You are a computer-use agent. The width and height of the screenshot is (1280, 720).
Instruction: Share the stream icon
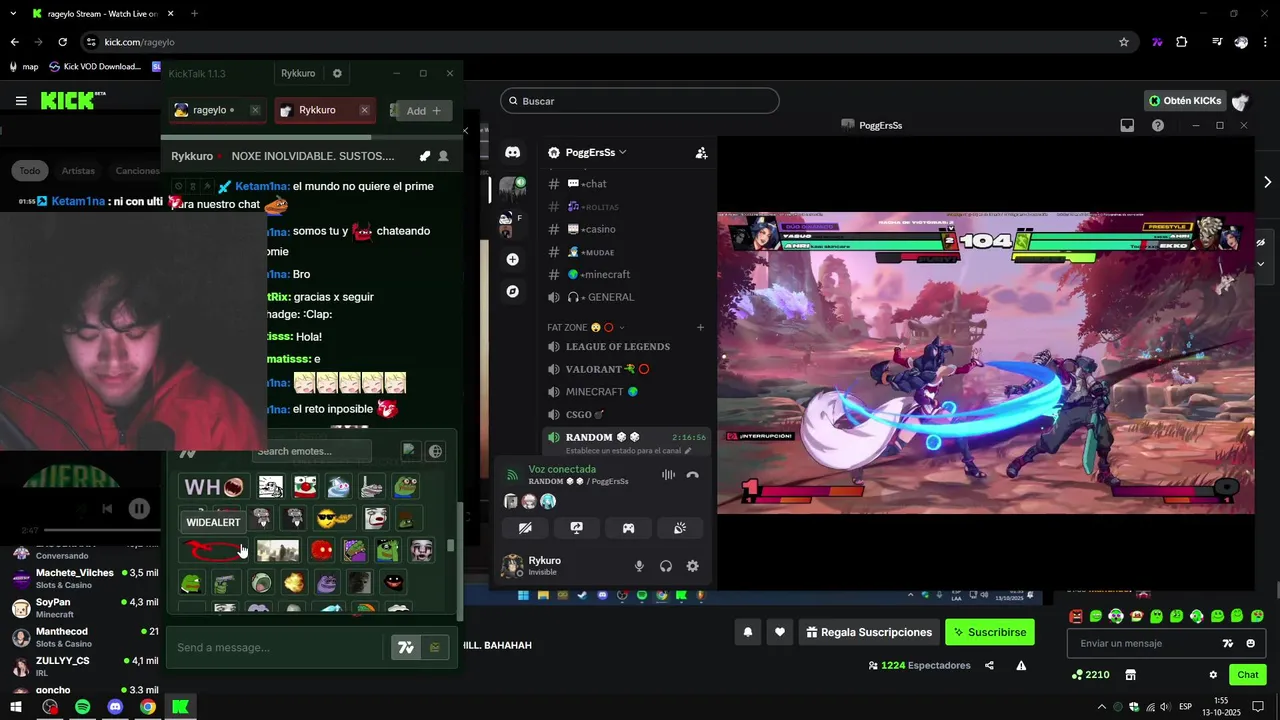click(989, 666)
